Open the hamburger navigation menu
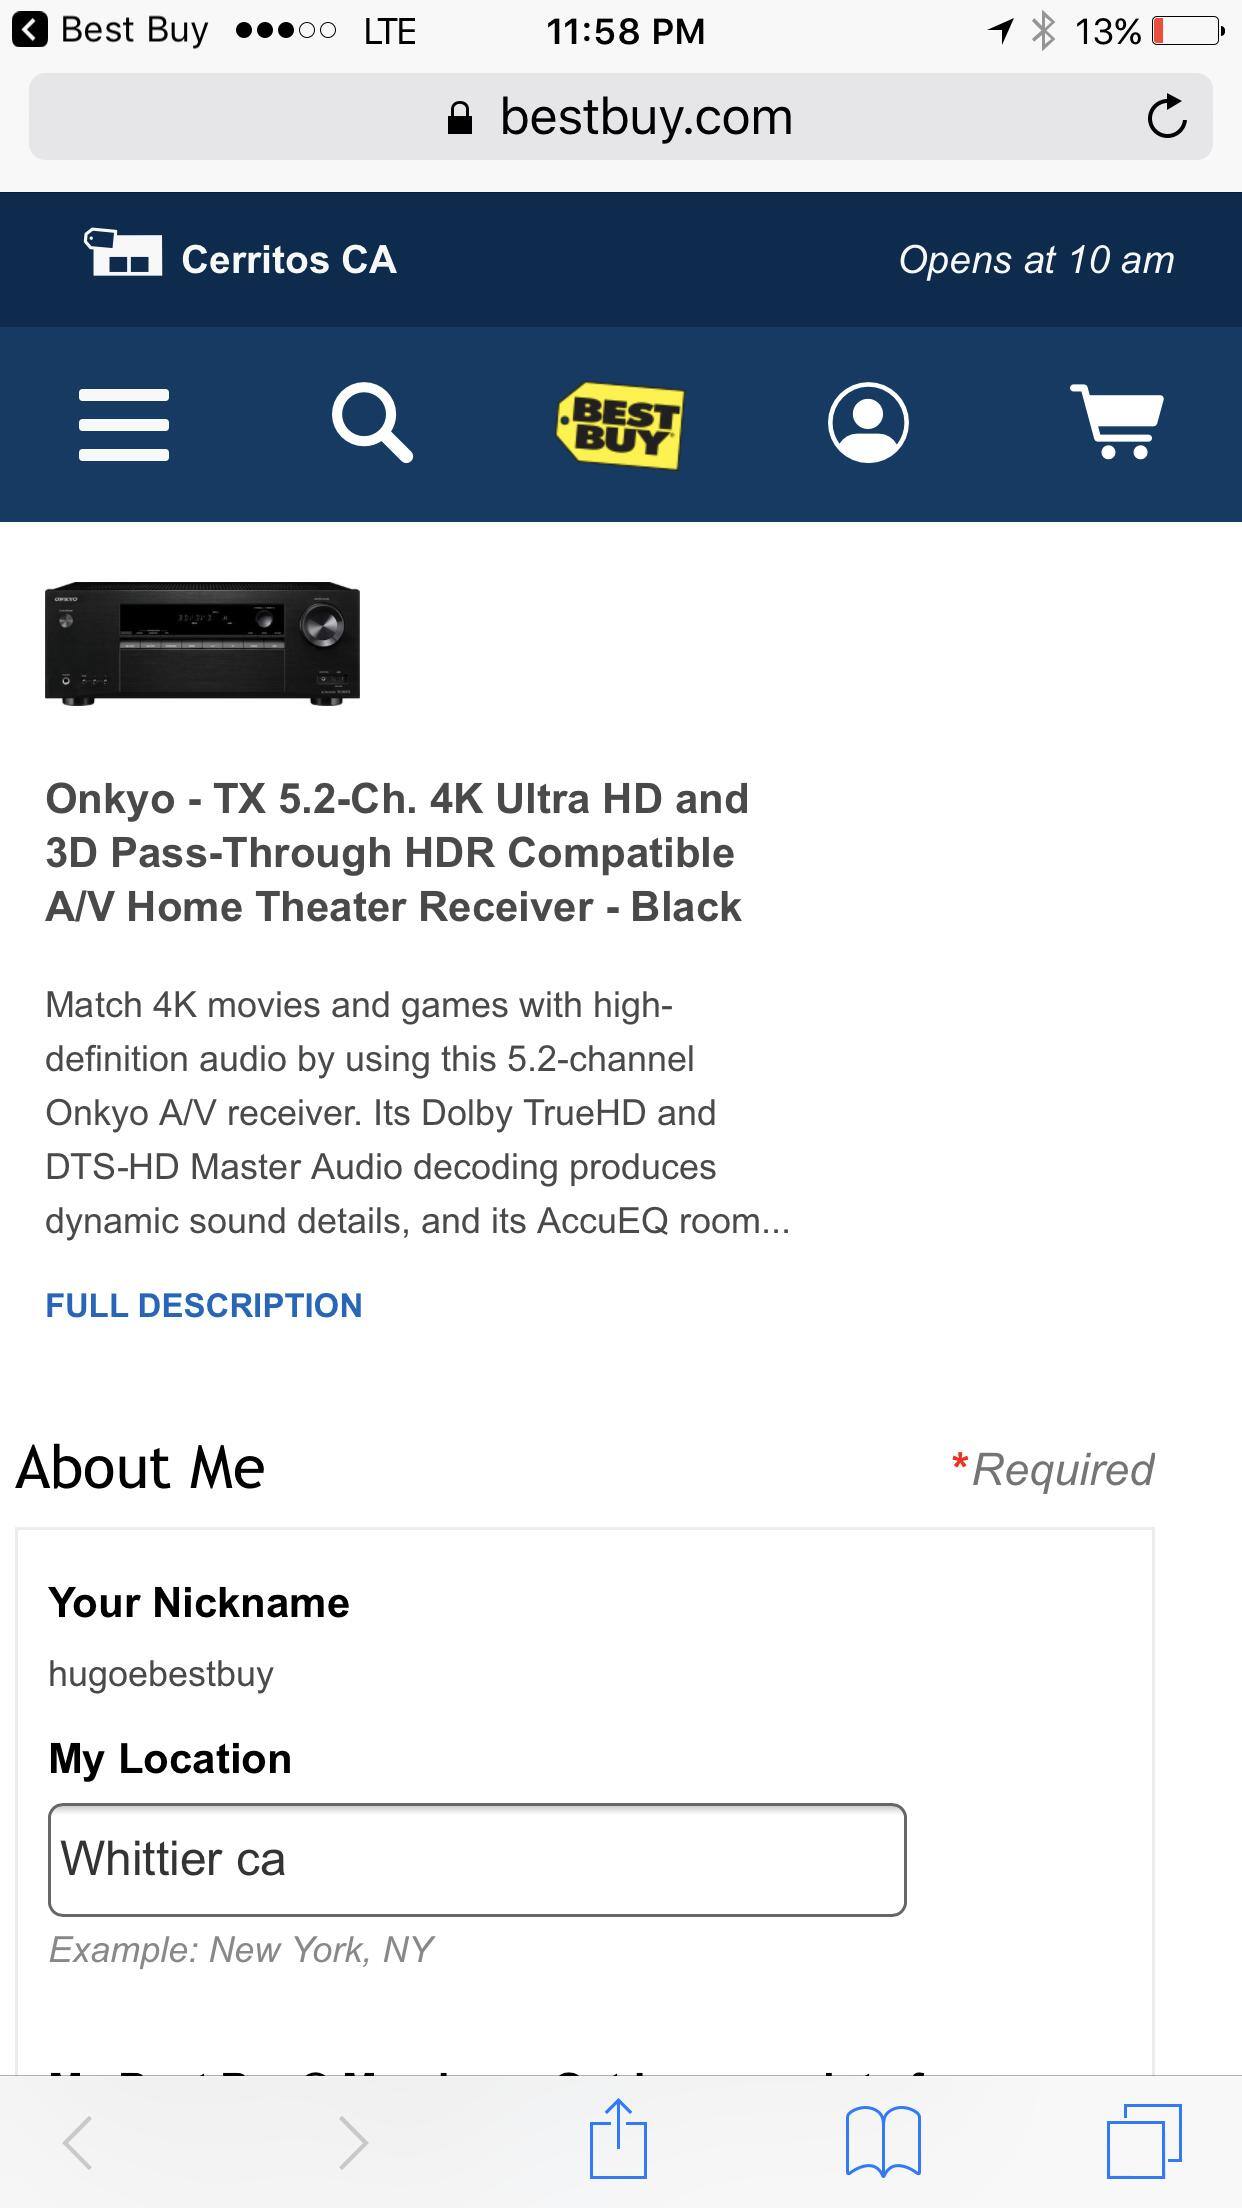This screenshot has height=2208, width=1242. 123,424
